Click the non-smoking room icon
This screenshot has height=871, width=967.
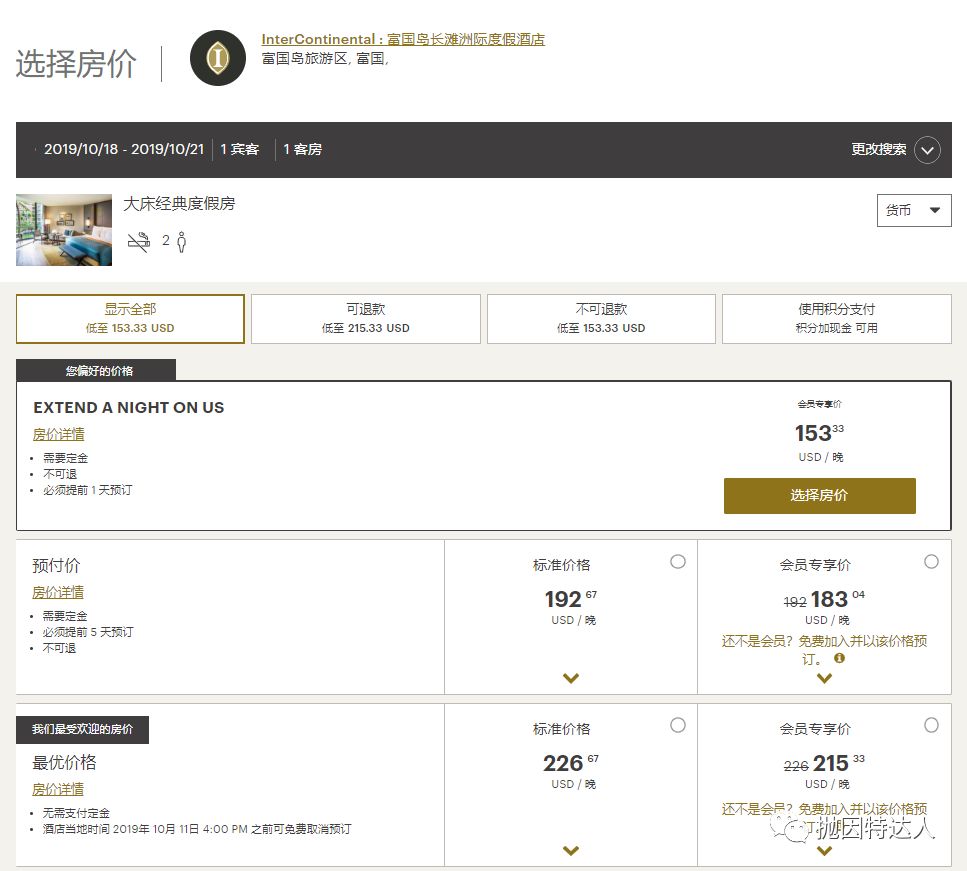[139, 242]
